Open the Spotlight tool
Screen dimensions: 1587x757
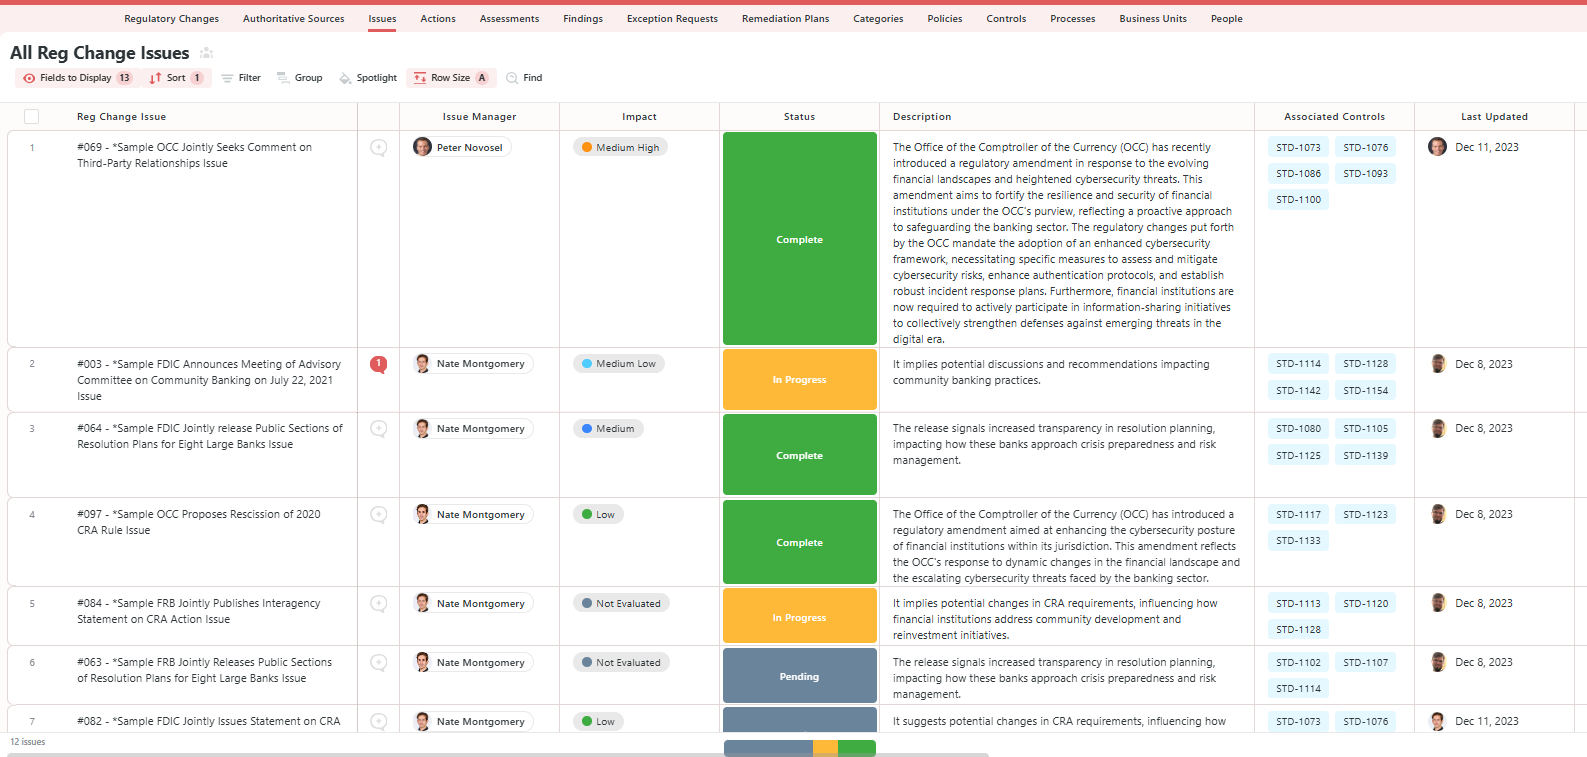(x=368, y=78)
